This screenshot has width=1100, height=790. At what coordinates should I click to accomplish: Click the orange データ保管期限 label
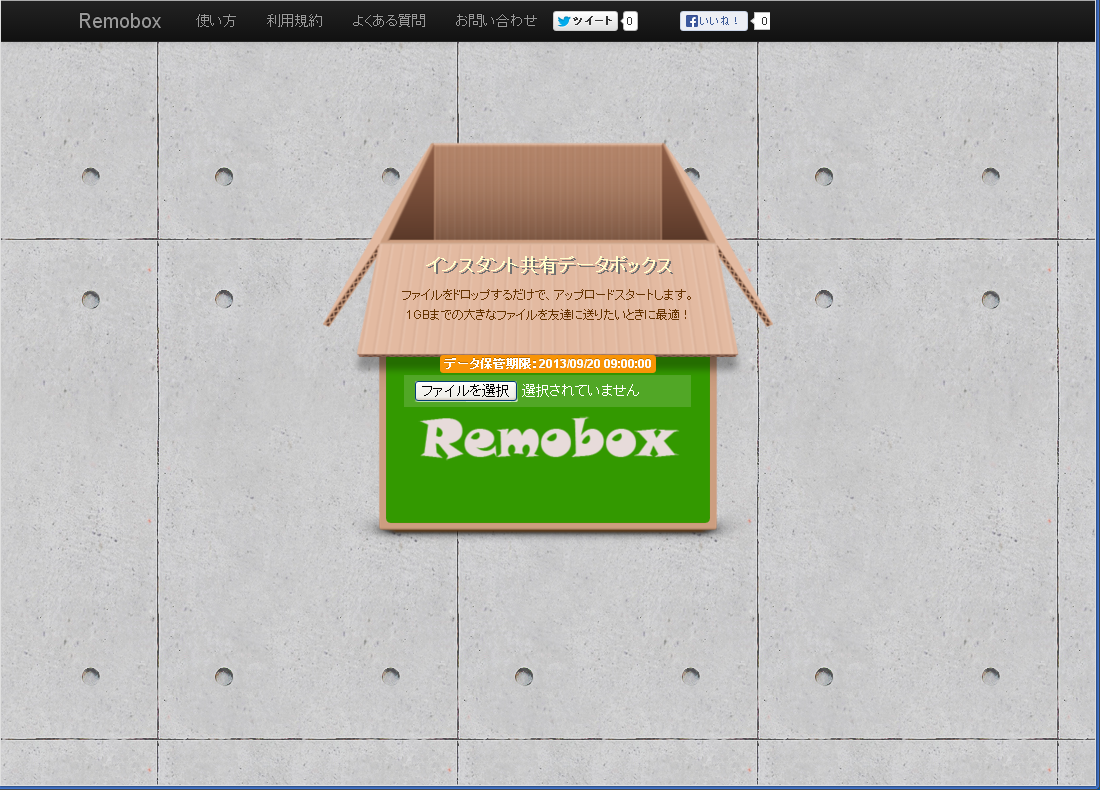[x=548, y=364]
